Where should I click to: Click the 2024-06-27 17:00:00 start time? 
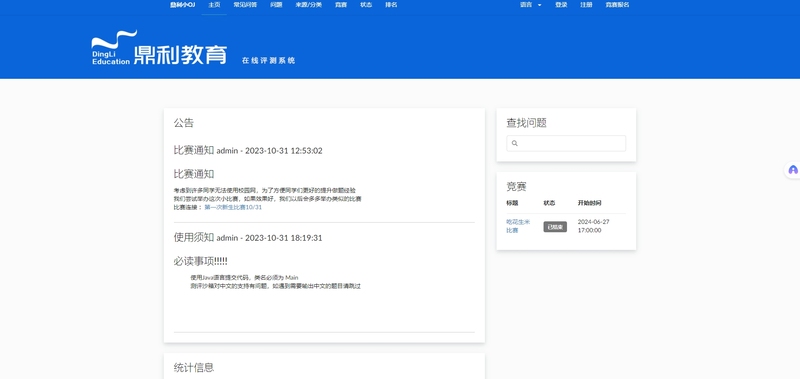pyautogui.click(x=593, y=226)
